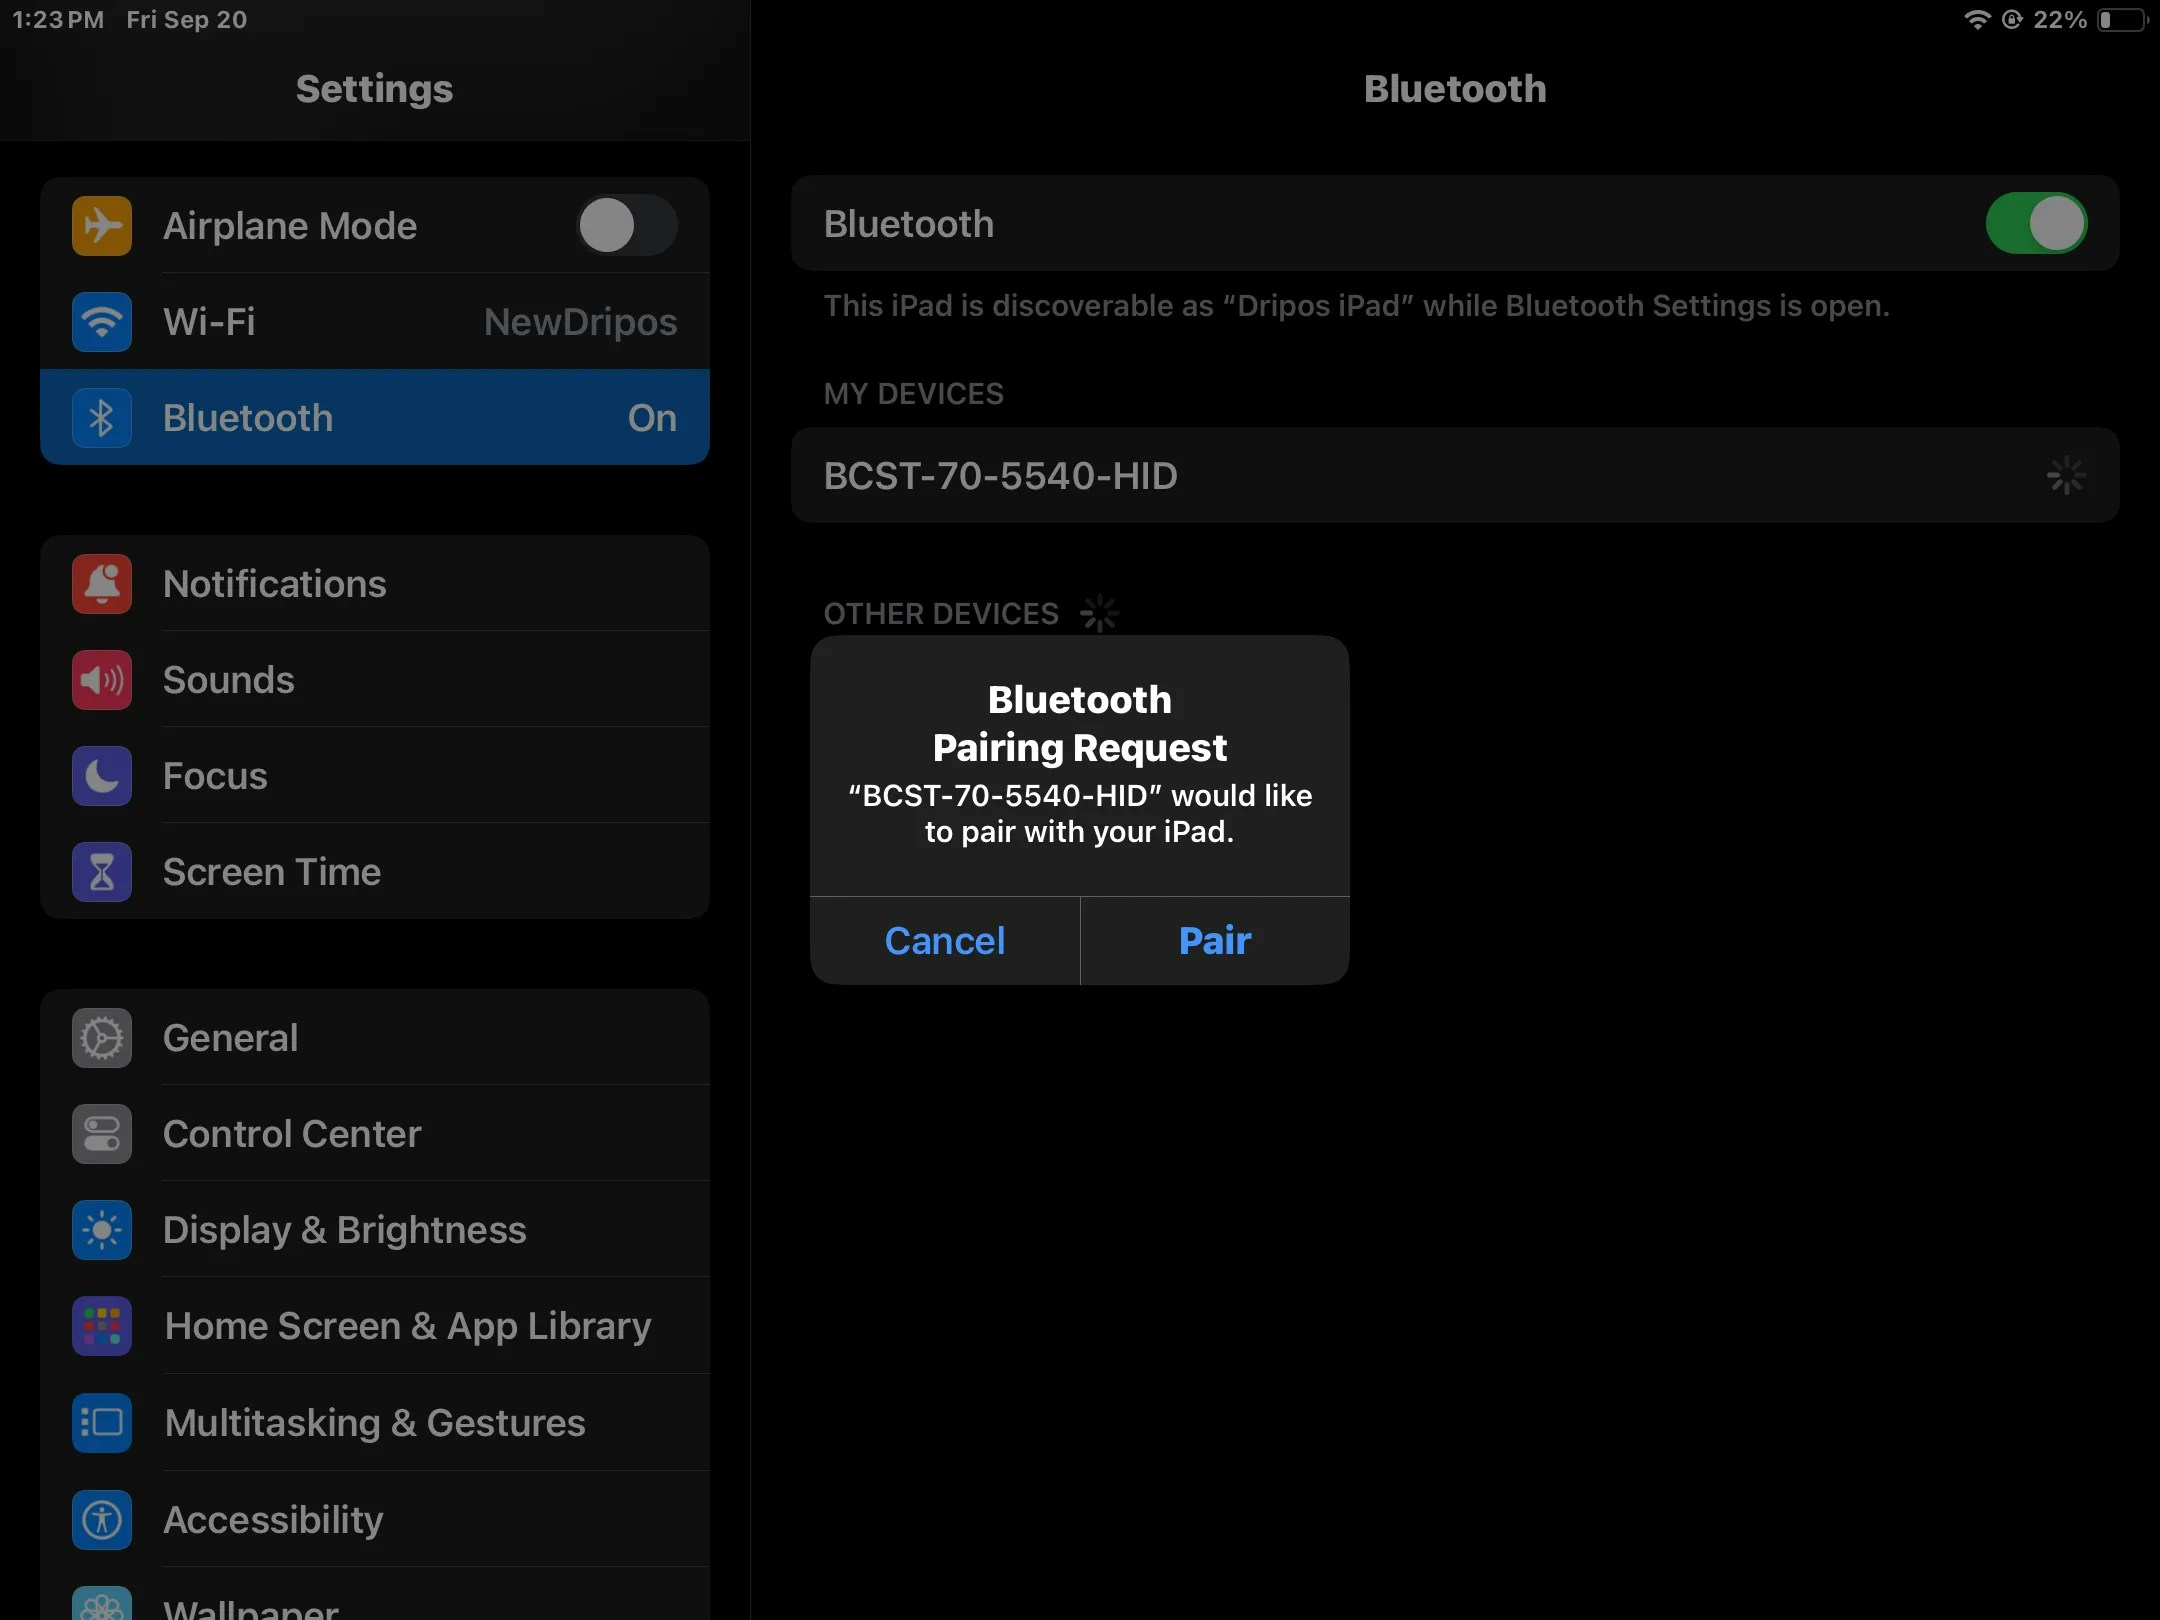Tap the Display & Brightness sun icon

pos(101,1230)
